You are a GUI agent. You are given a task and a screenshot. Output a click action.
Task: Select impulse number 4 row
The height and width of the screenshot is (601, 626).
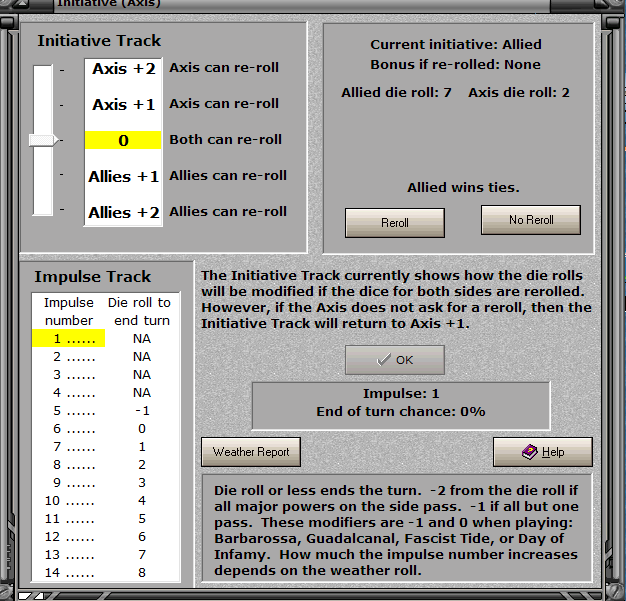(106, 392)
